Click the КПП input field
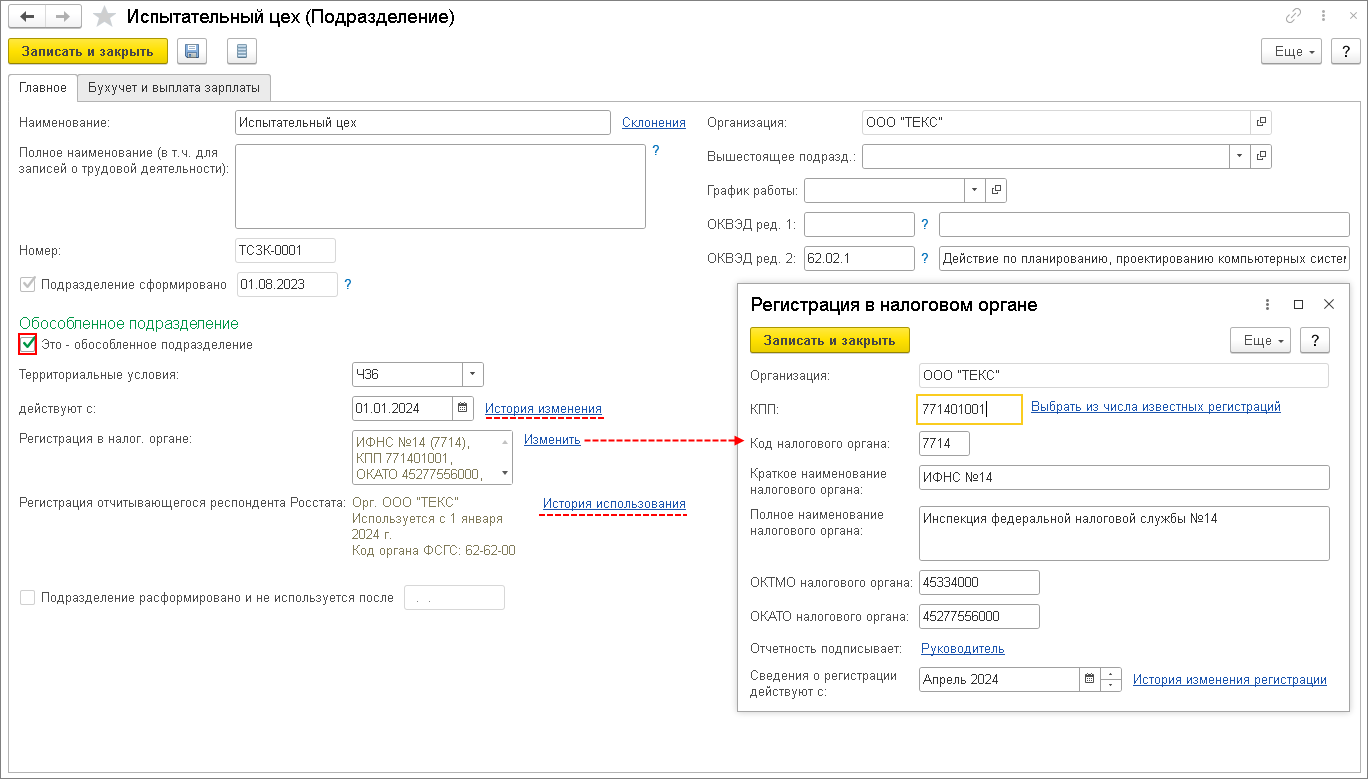 [968, 409]
